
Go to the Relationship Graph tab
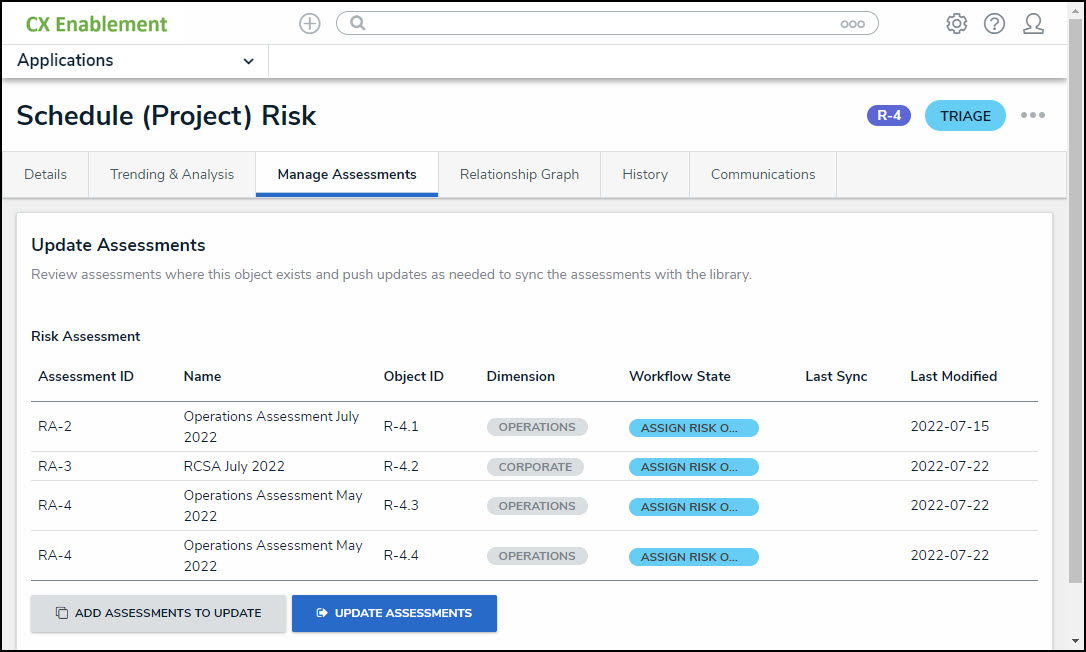pyautogui.click(x=519, y=174)
